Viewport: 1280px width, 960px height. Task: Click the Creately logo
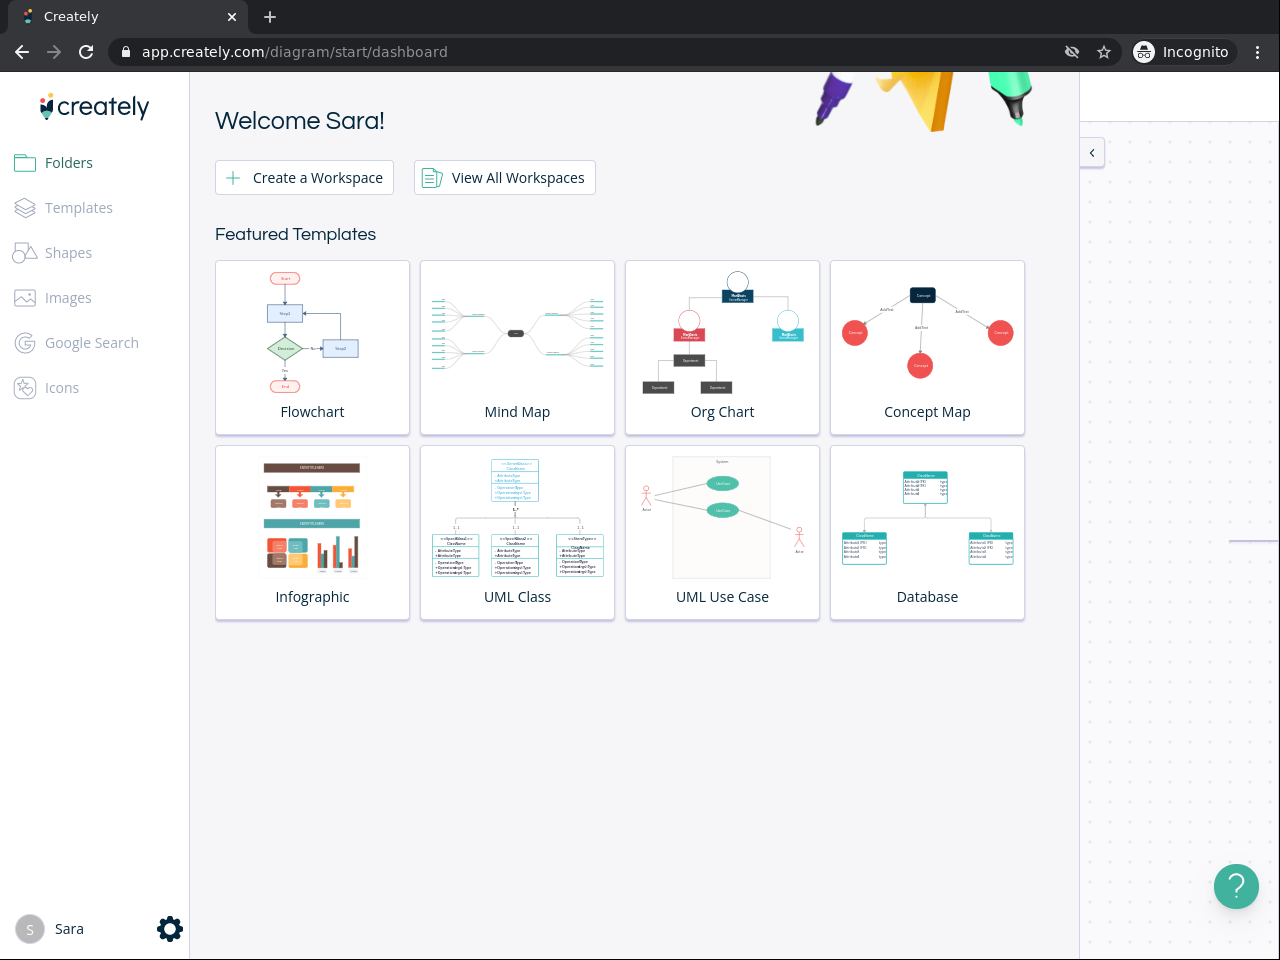coord(94,106)
